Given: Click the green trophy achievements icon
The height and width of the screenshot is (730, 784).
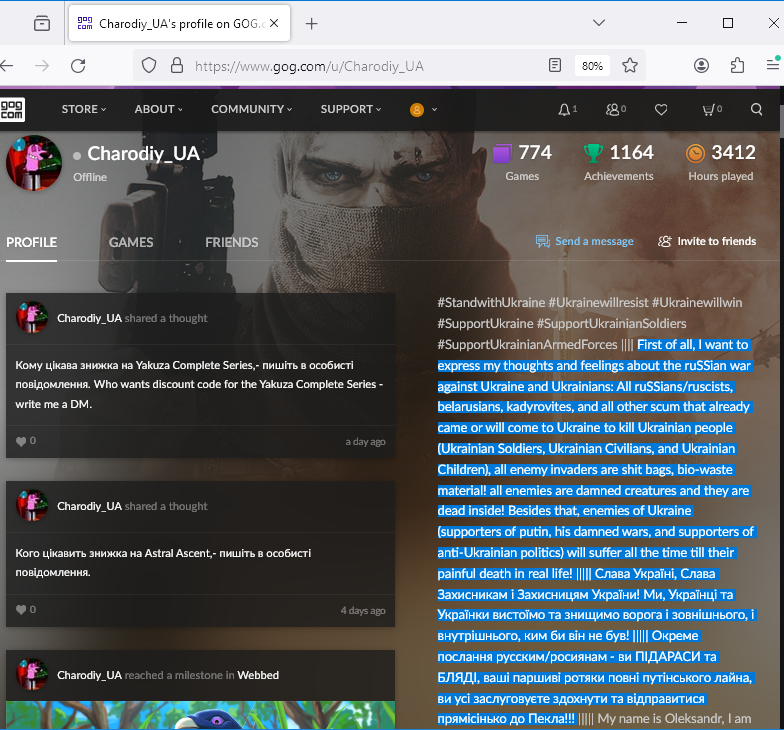Looking at the screenshot, I should tap(594, 153).
